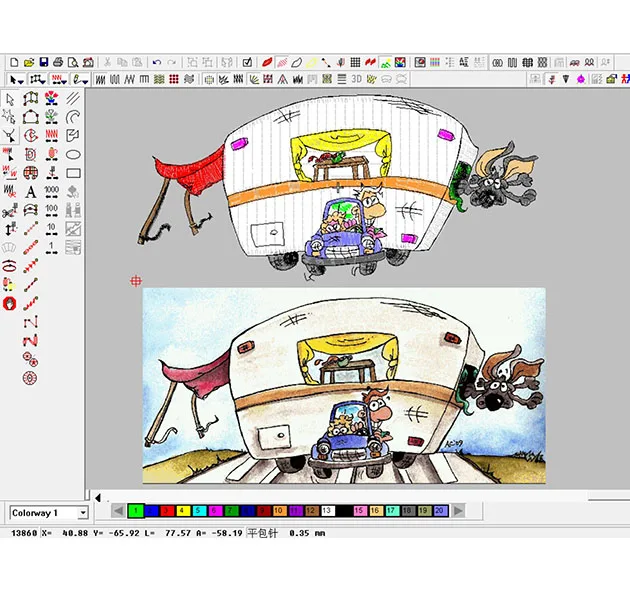Click the Undo arrow icon
630x591 pixels.
[x=157, y=62]
